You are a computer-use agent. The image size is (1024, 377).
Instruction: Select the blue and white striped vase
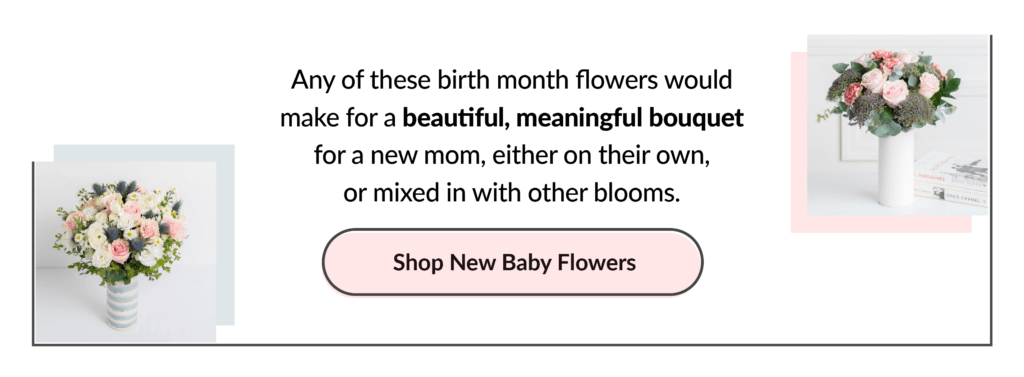[x=122, y=304]
